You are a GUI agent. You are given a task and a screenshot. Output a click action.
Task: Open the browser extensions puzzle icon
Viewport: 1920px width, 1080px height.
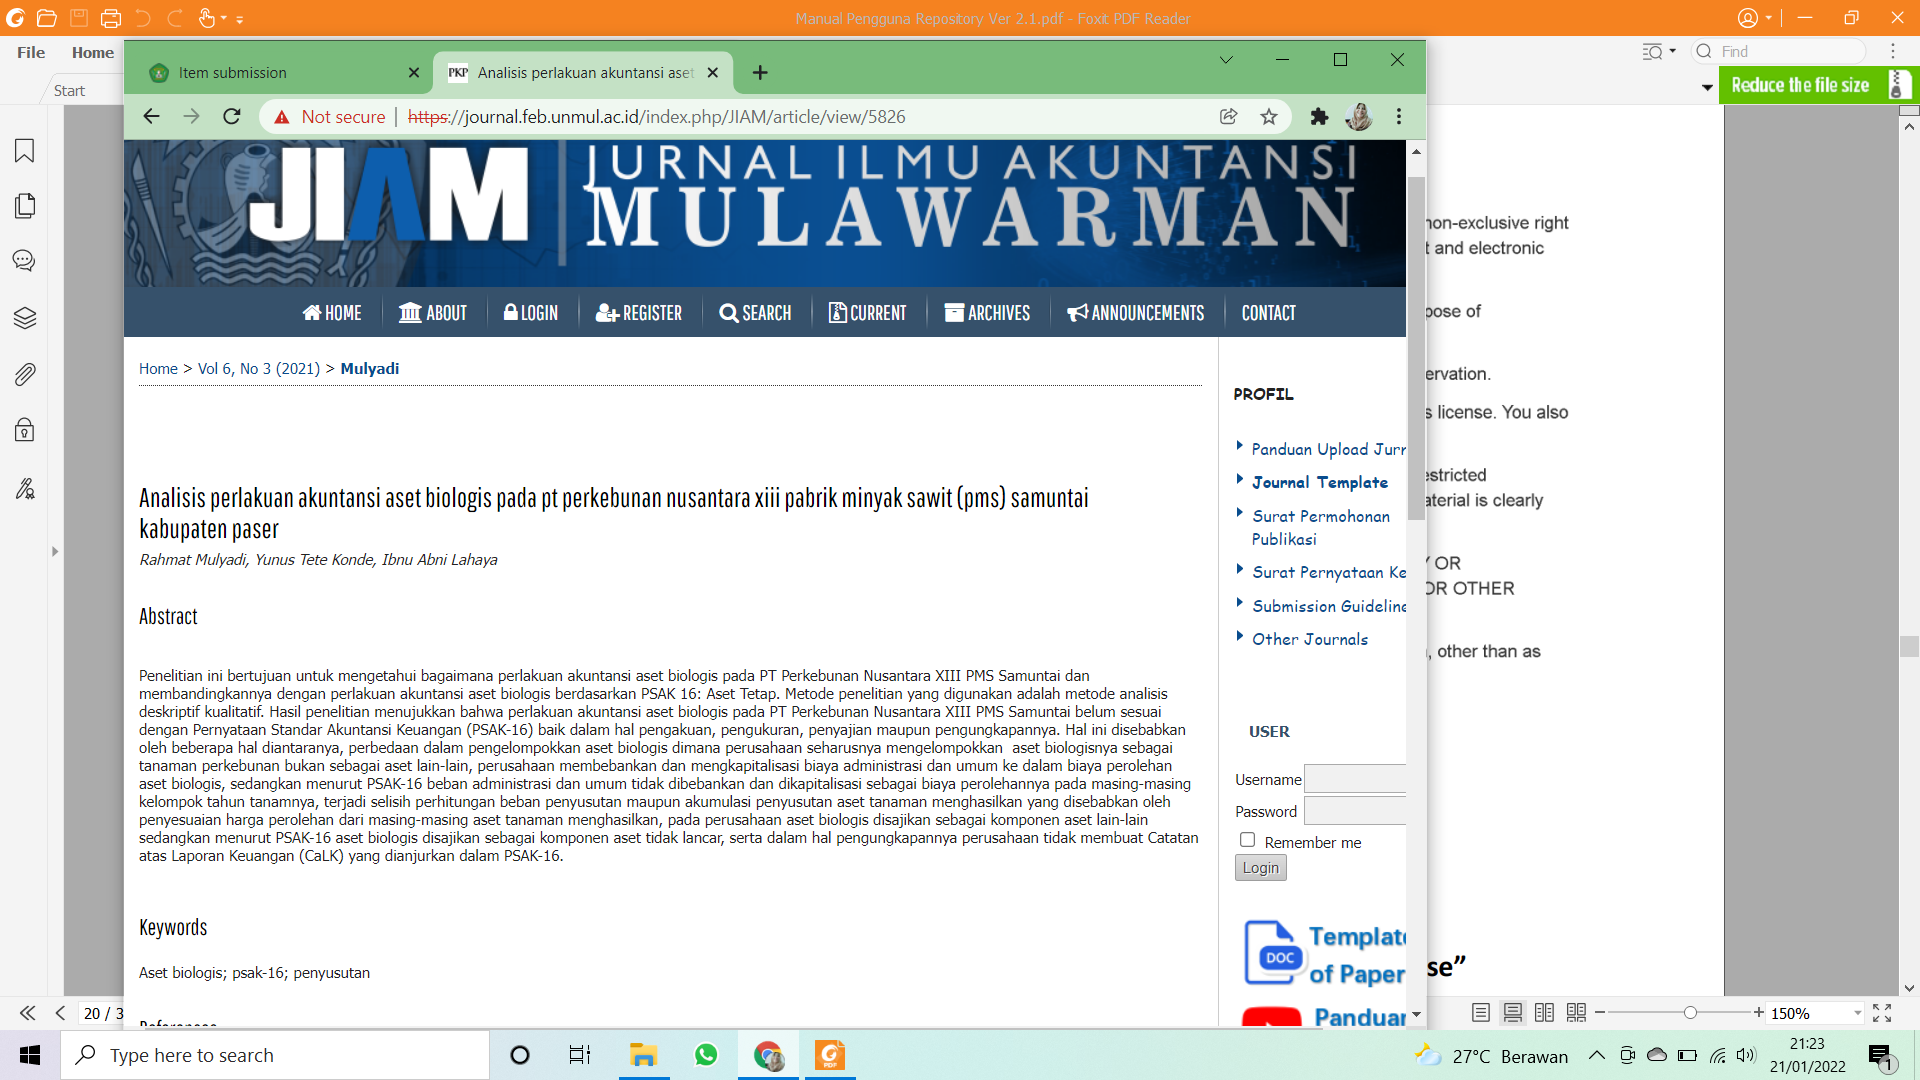coord(1319,117)
